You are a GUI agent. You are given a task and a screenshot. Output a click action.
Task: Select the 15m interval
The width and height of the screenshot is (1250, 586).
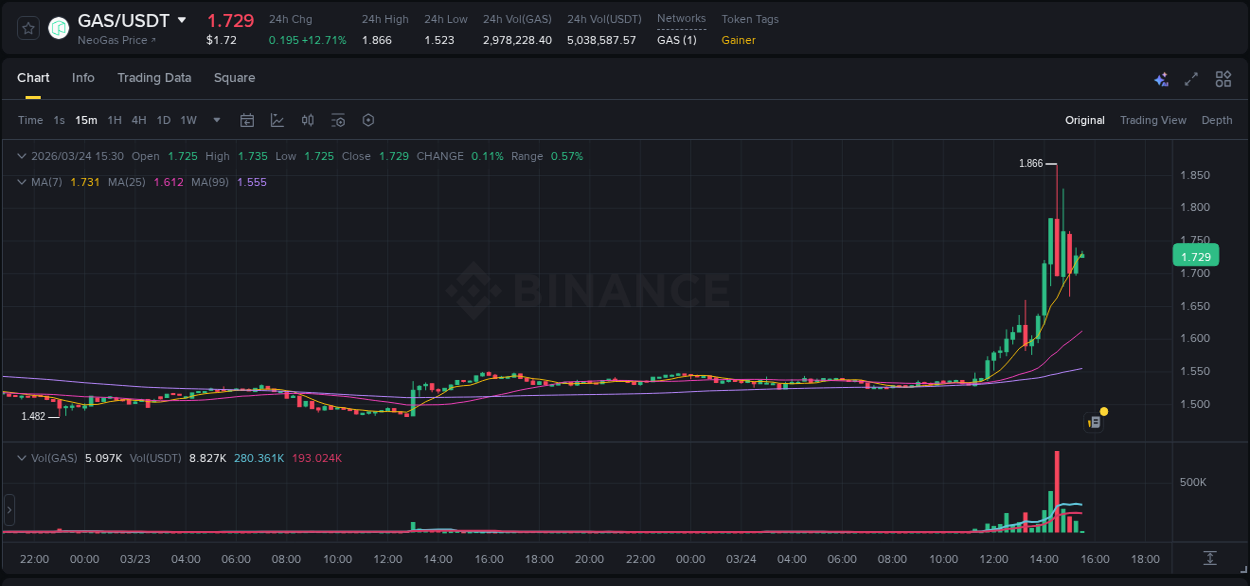tap(86, 120)
